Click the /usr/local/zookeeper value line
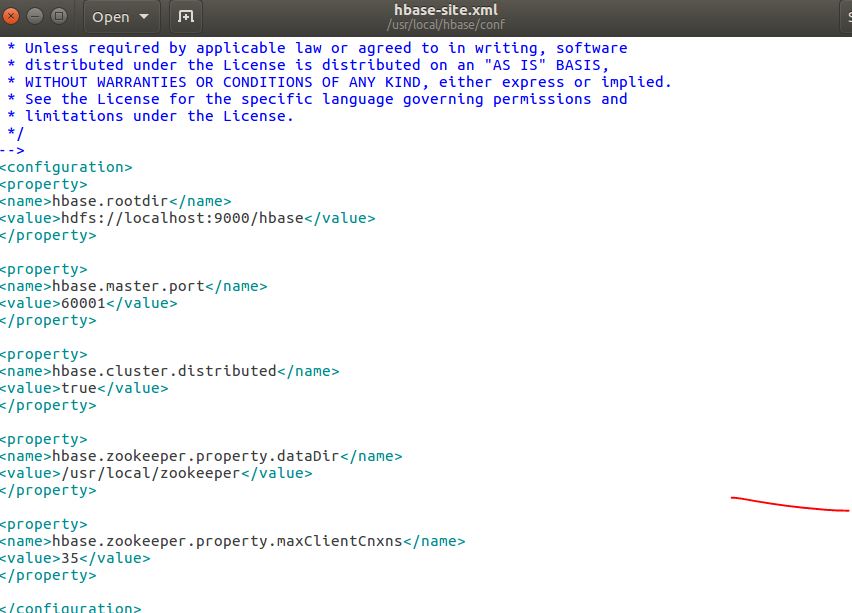 (156, 473)
